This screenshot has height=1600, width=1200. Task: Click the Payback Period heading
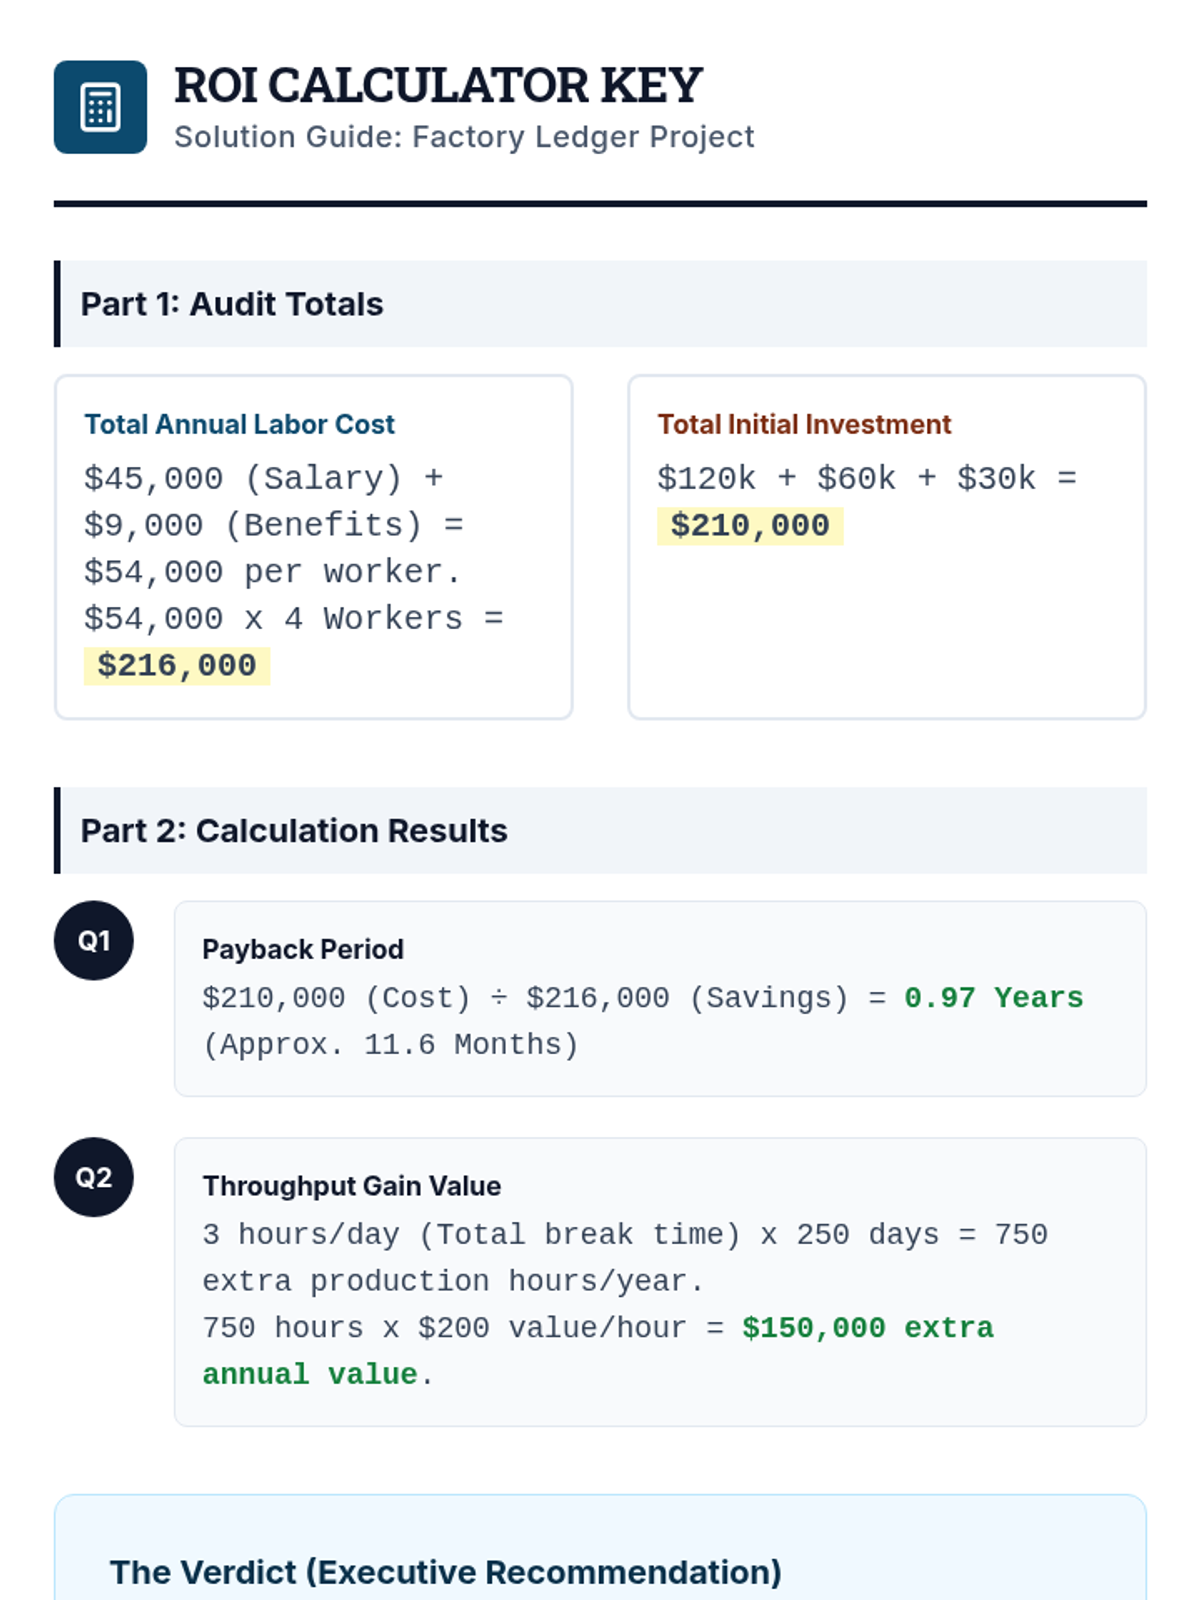(x=303, y=949)
